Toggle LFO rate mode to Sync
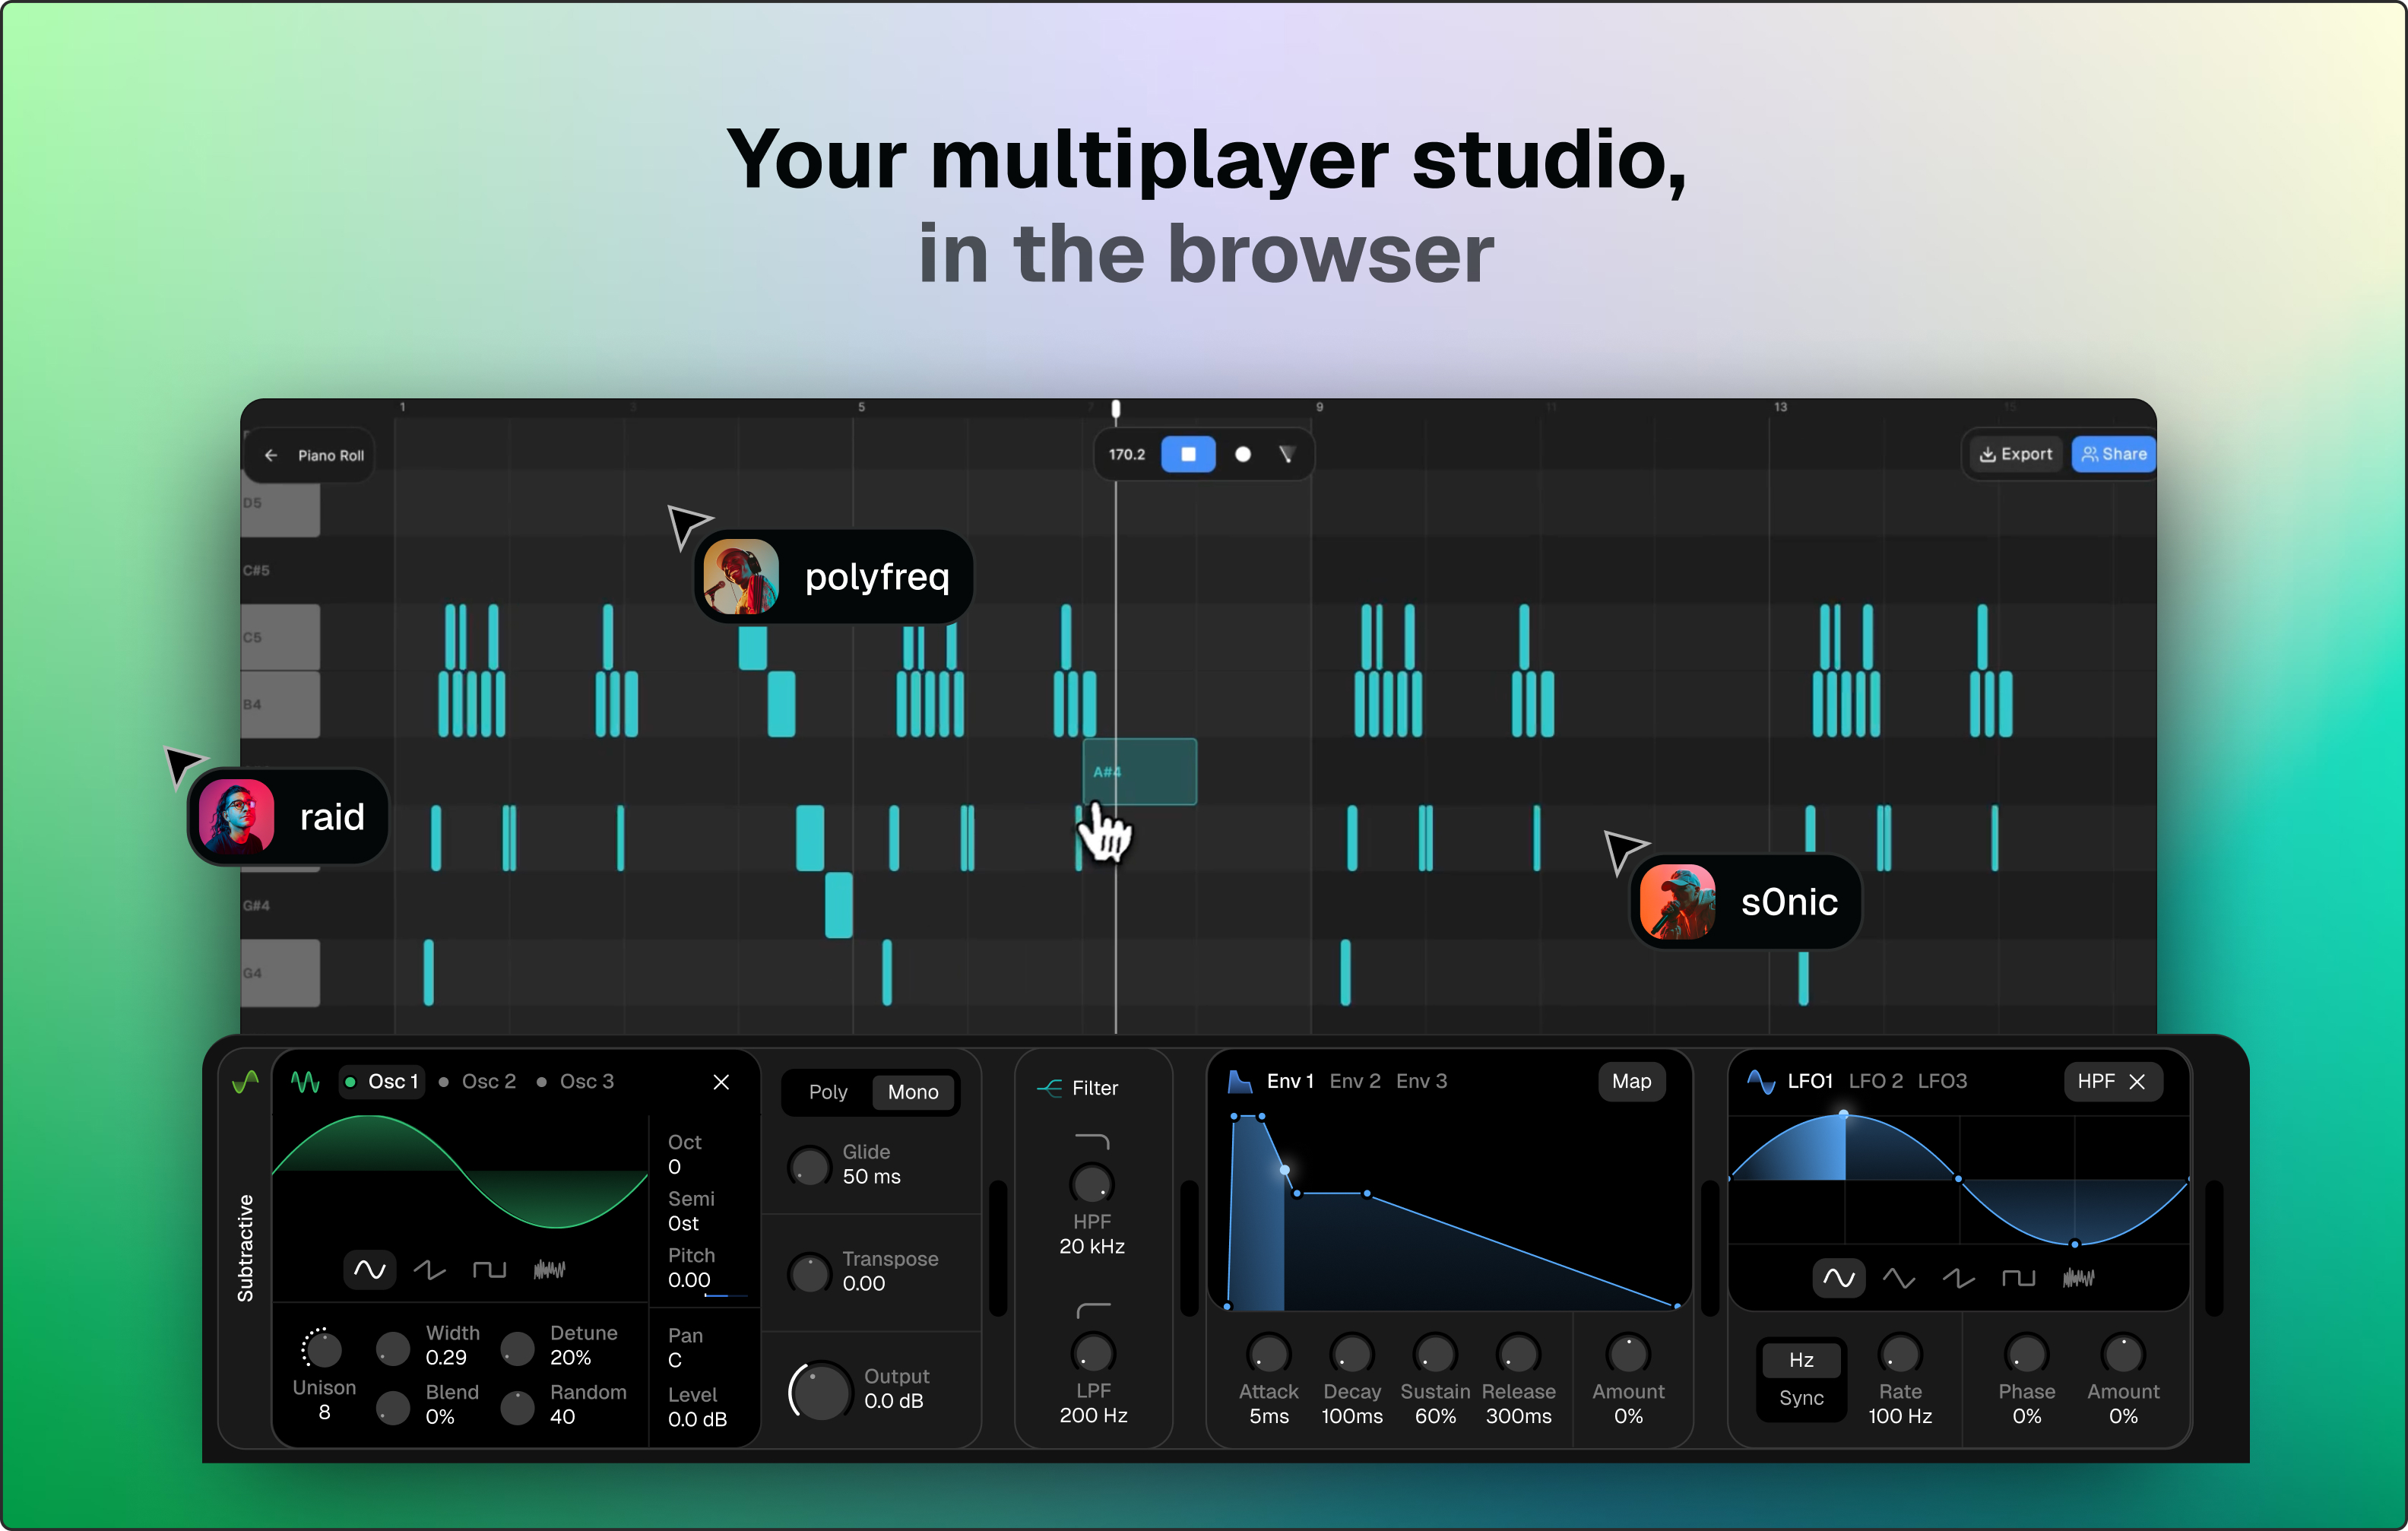2408x1531 pixels. pyautogui.click(x=1801, y=1398)
